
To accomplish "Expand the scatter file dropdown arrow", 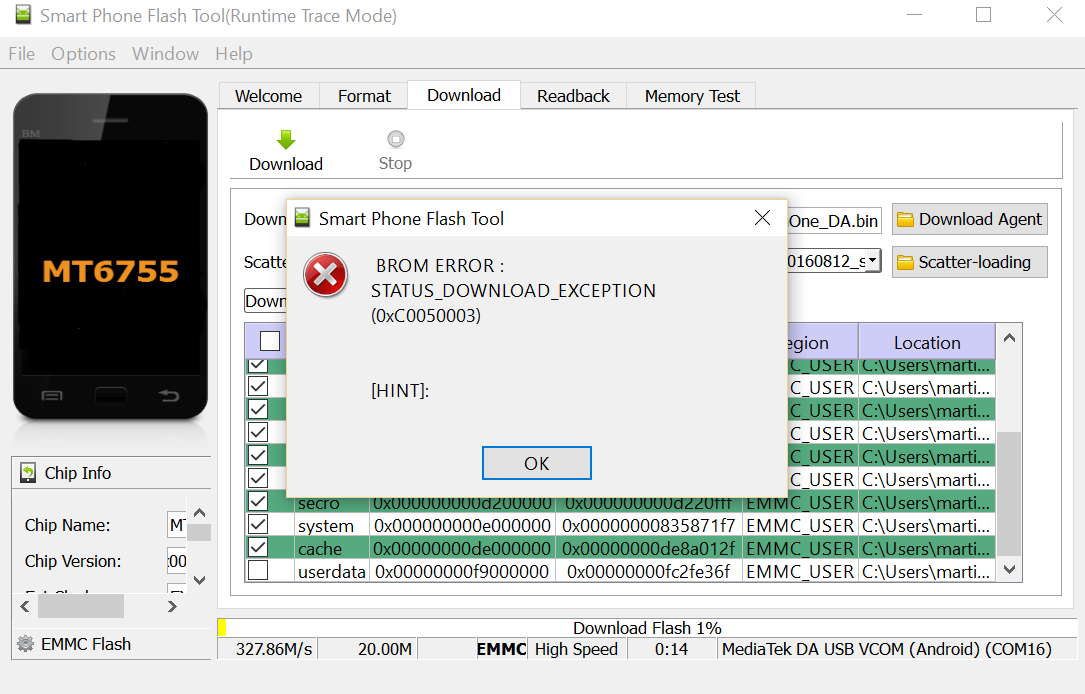I will pyautogui.click(x=873, y=261).
